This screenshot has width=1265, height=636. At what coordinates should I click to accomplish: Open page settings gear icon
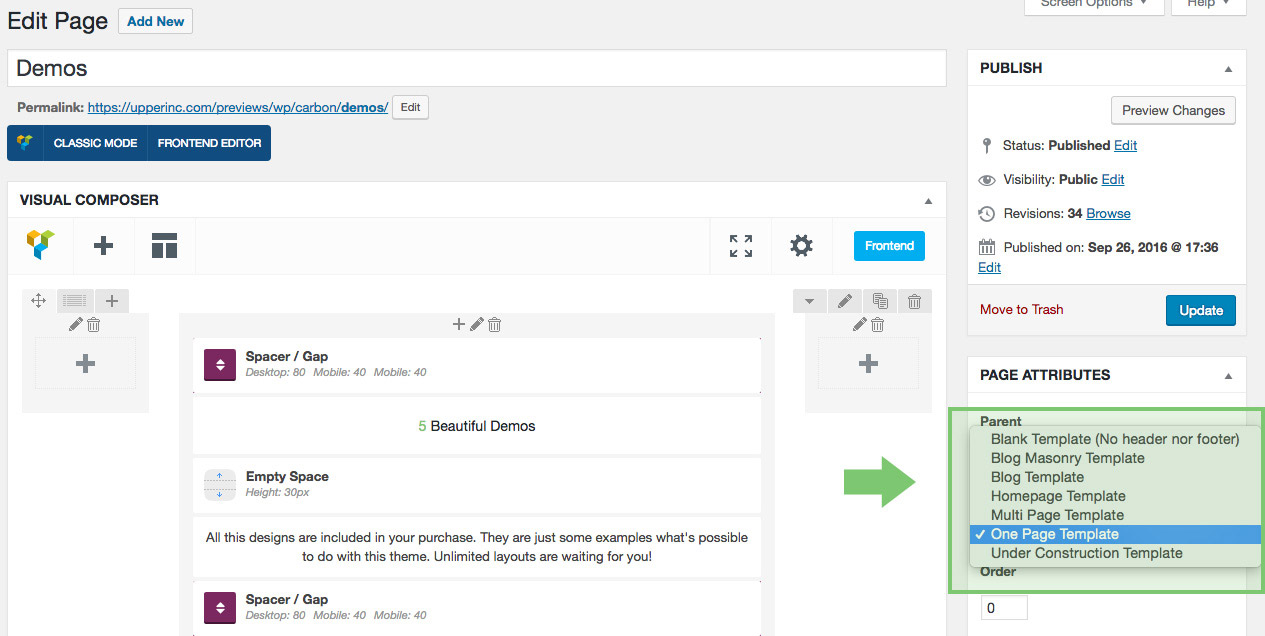point(801,245)
